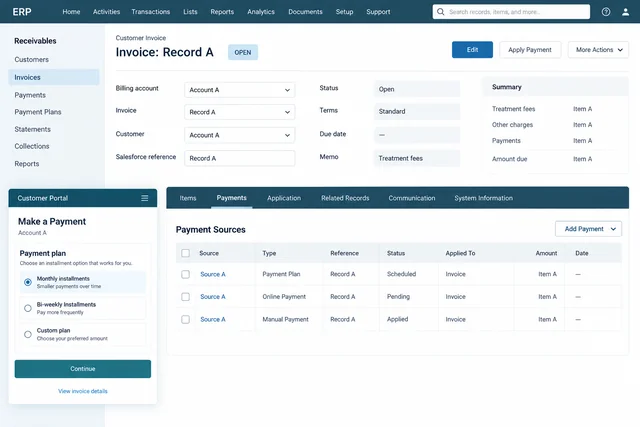Screen dimensions: 640x427
Task: Go to Payments in sidebar
Action: 30,95
